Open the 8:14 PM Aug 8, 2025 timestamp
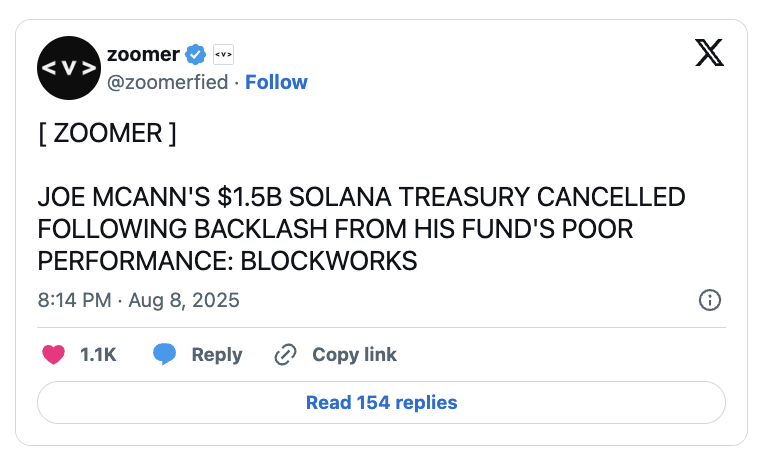 coord(138,300)
